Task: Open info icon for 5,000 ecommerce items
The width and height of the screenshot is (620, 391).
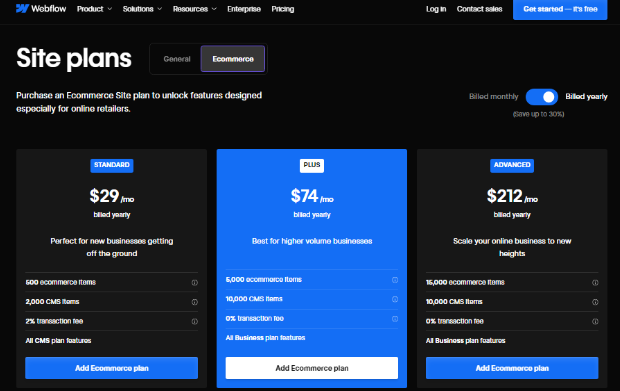Action: pos(395,280)
